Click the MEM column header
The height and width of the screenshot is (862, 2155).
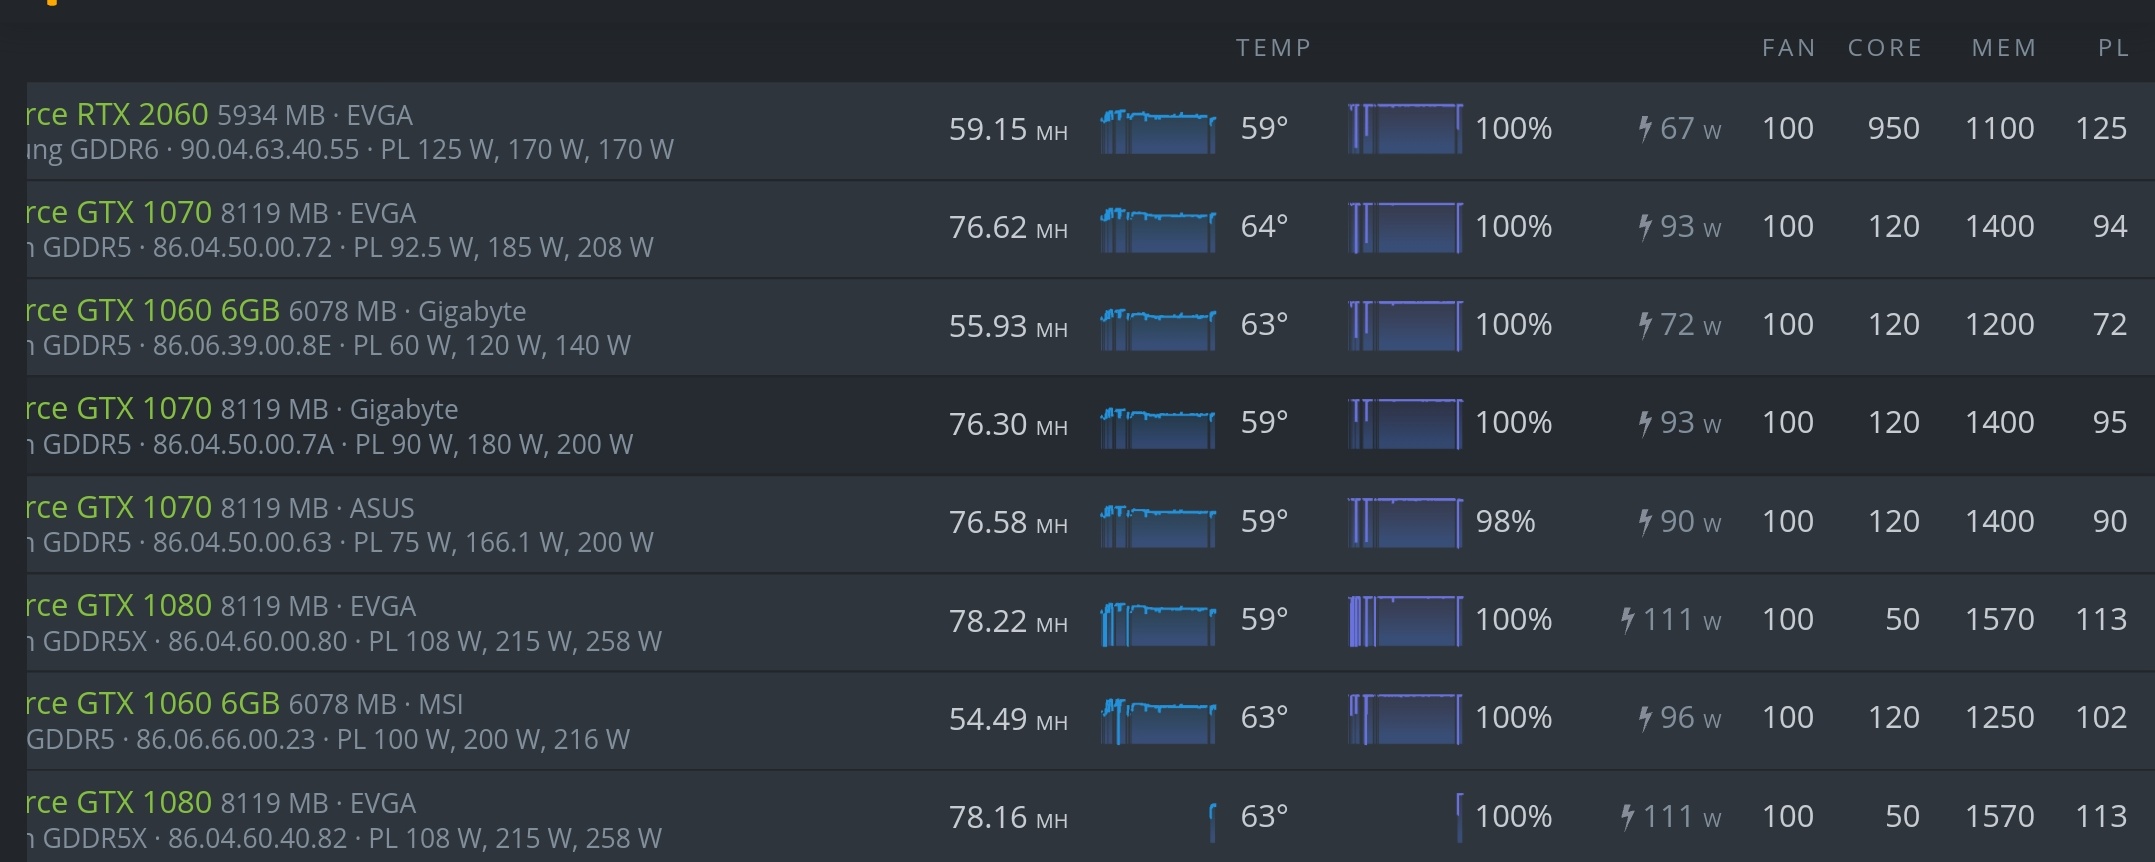[2004, 48]
